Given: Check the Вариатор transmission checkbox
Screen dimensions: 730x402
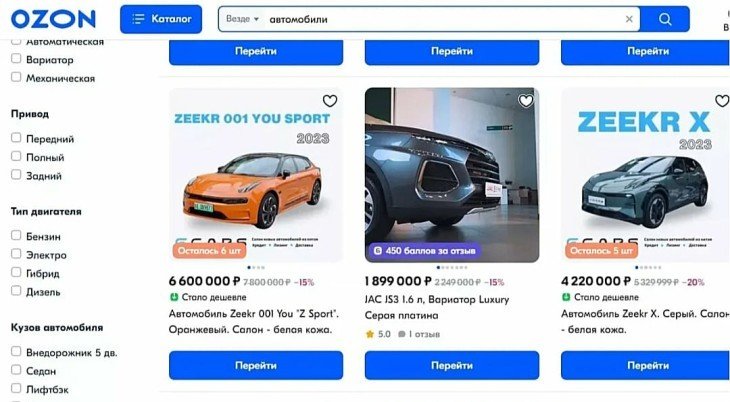Looking at the screenshot, I should 16,59.
